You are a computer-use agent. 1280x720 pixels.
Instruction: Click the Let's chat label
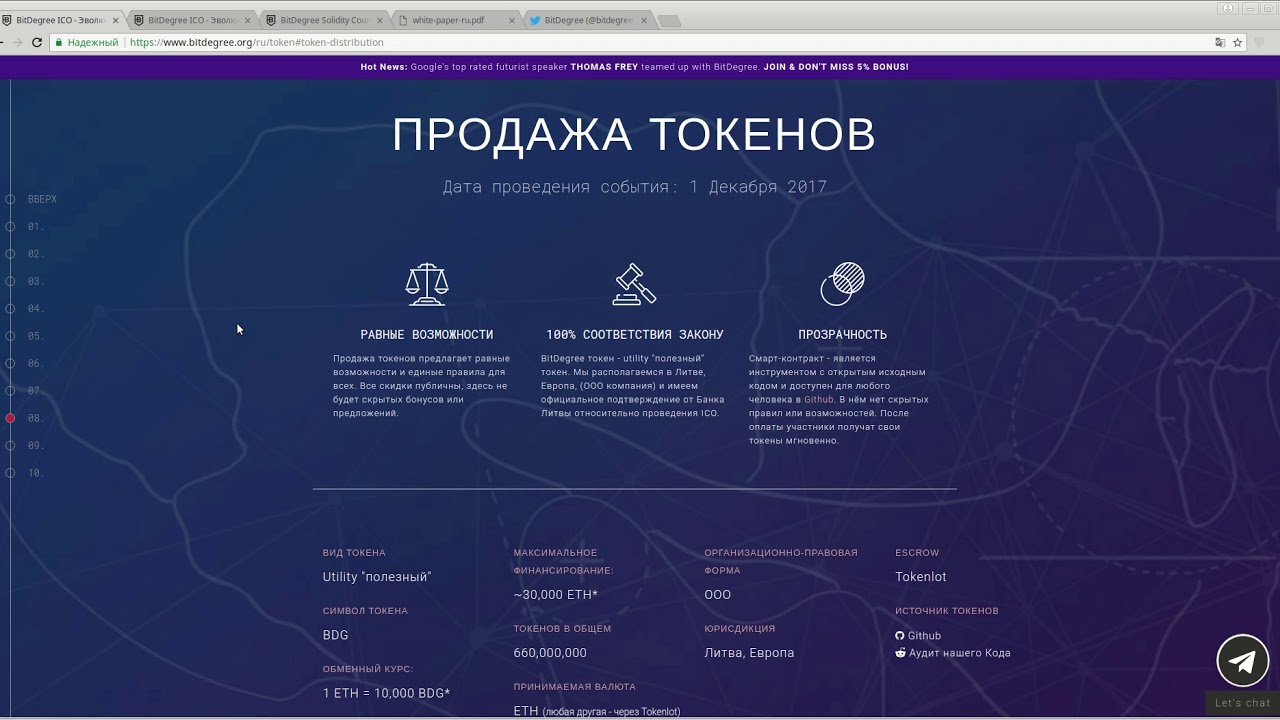(1242, 703)
